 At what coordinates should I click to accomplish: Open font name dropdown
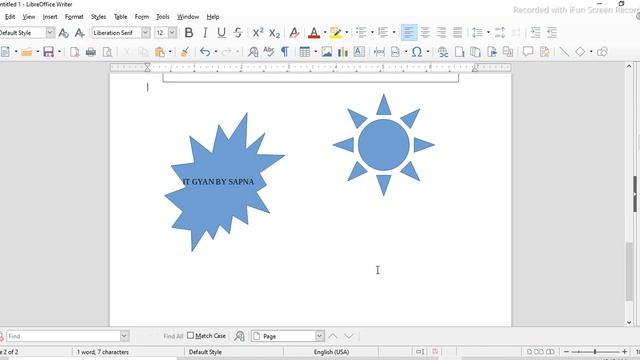[146, 33]
